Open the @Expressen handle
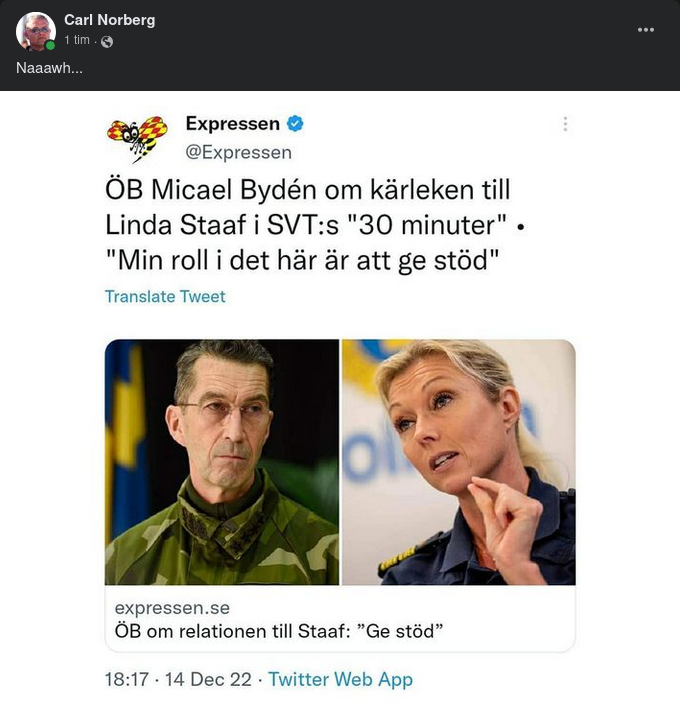The width and height of the screenshot is (680, 704). tap(238, 152)
